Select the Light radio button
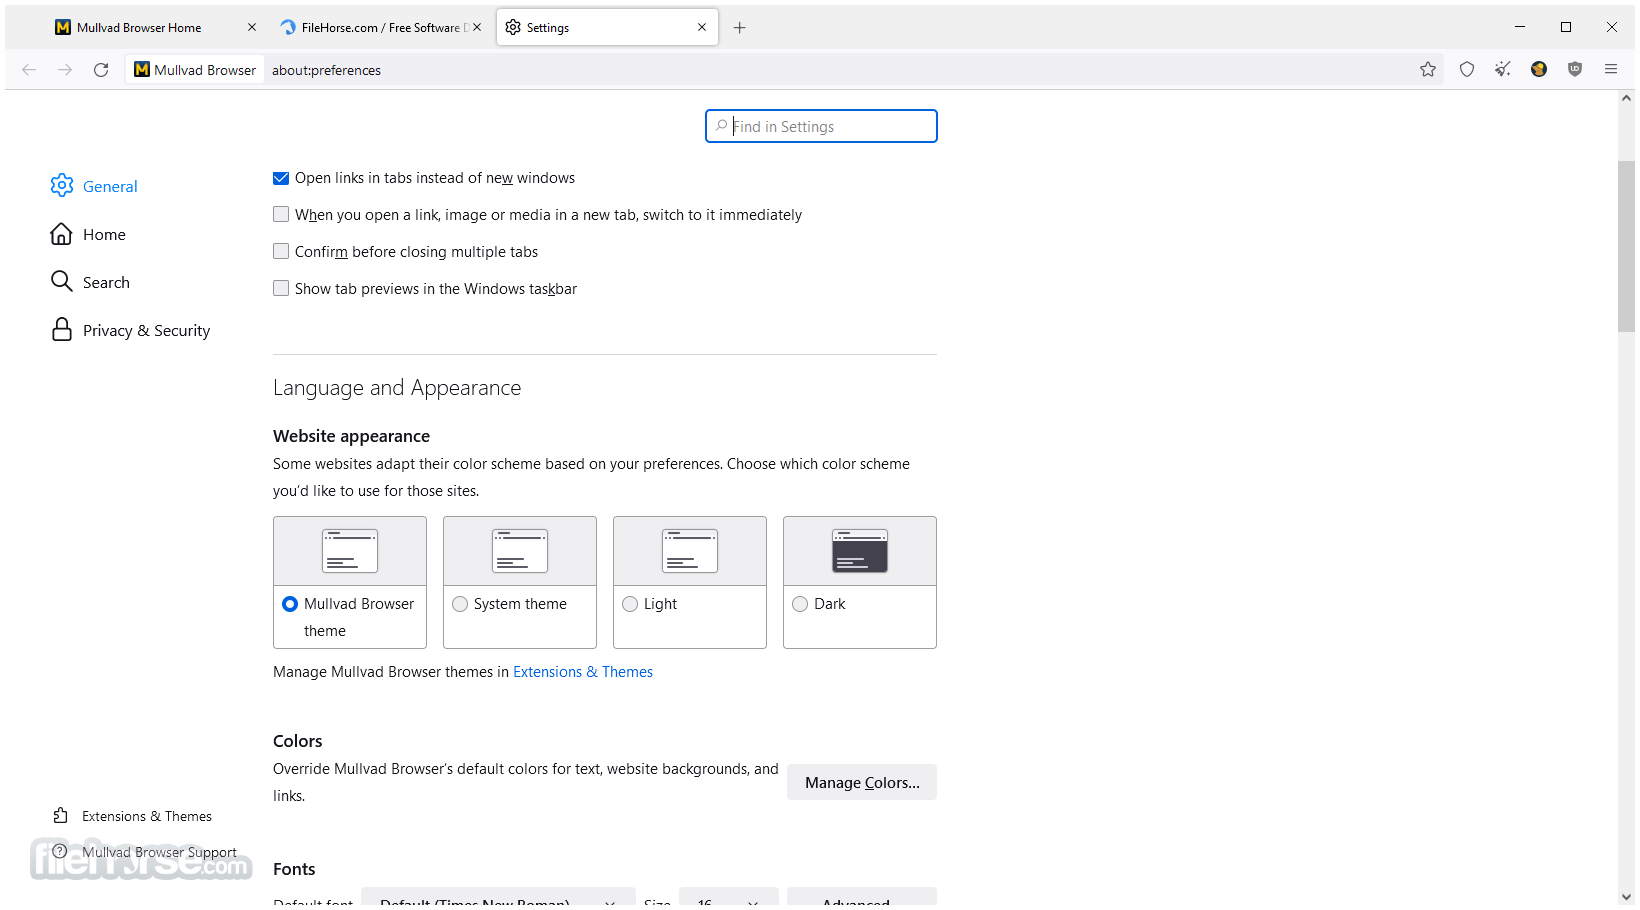This screenshot has width=1640, height=910. coord(630,604)
